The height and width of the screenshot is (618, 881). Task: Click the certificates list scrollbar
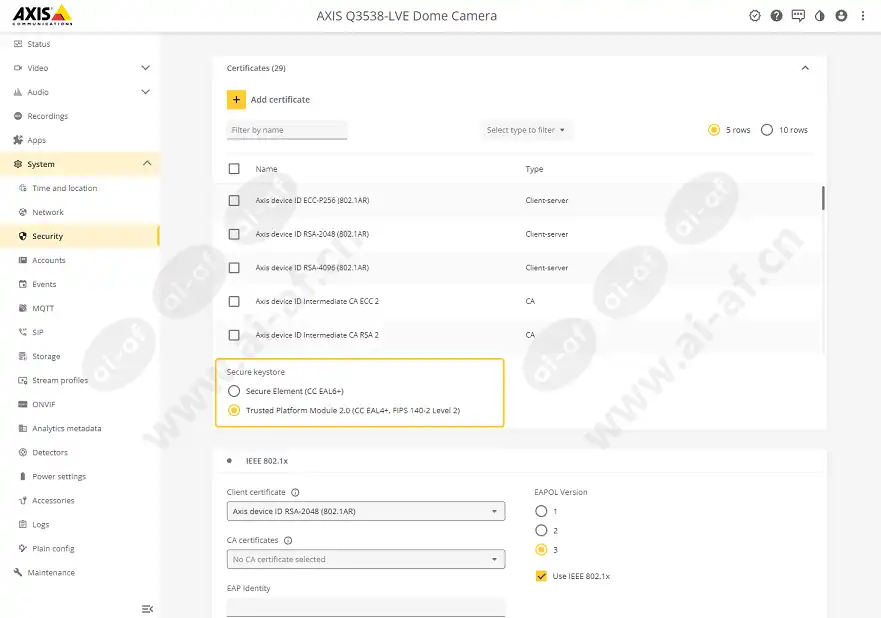tap(823, 198)
